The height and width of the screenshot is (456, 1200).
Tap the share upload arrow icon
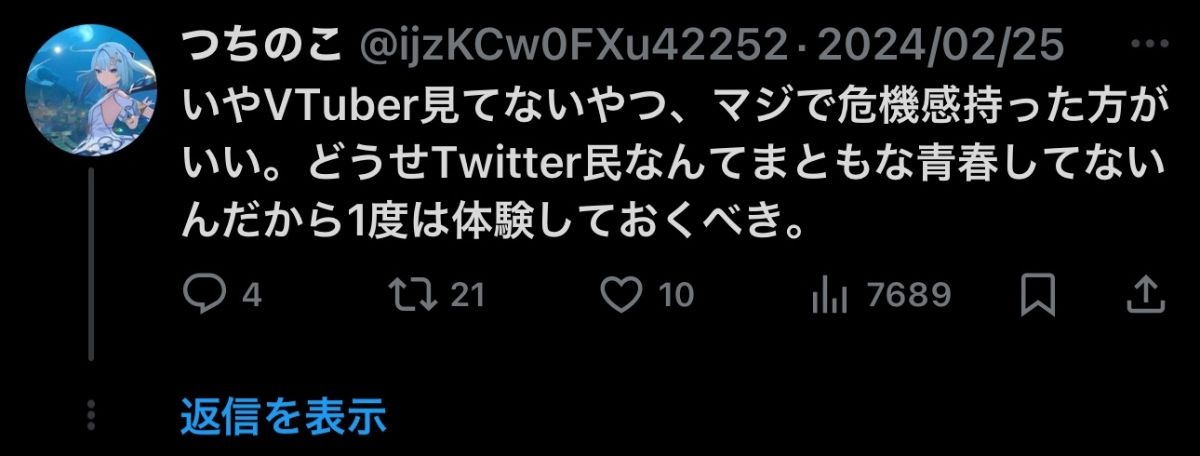pyautogui.click(x=1143, y=294)
